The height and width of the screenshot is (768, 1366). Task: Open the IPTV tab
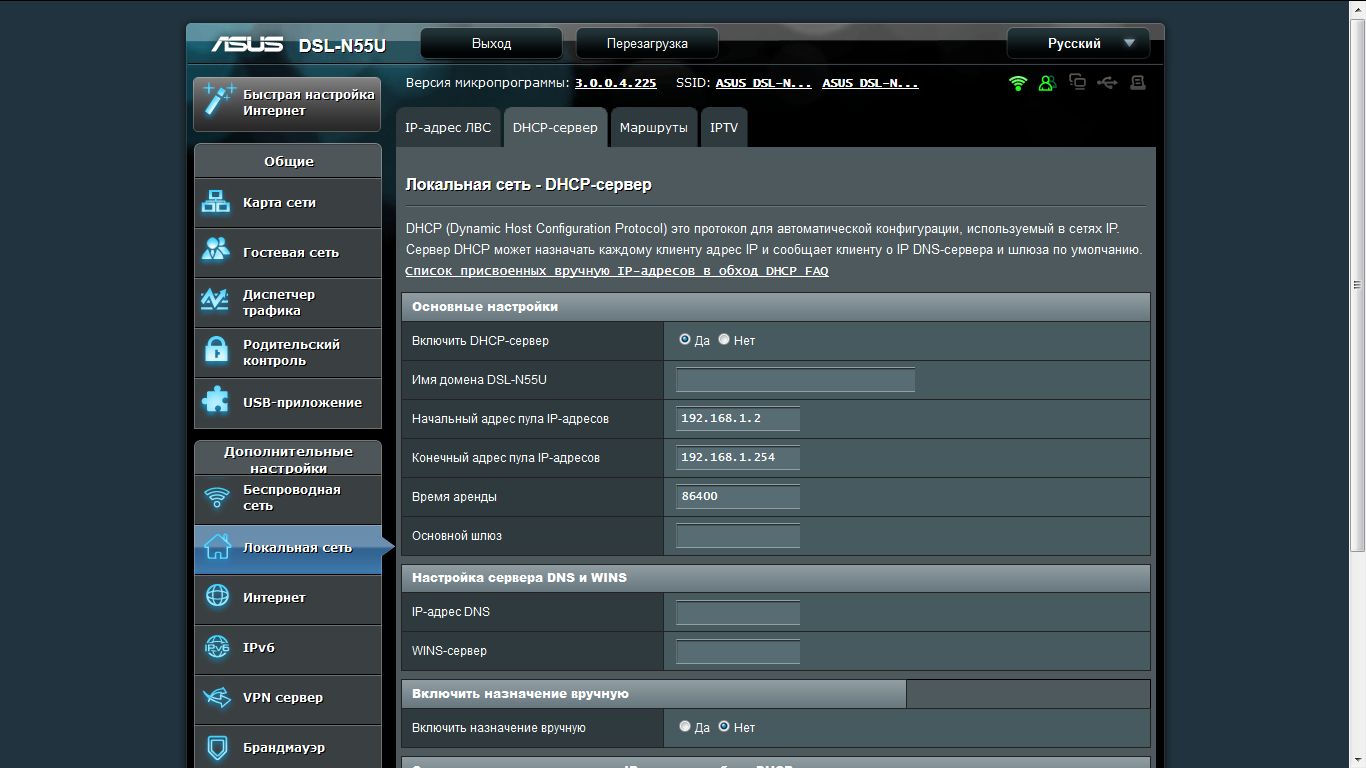coord(723,127)
